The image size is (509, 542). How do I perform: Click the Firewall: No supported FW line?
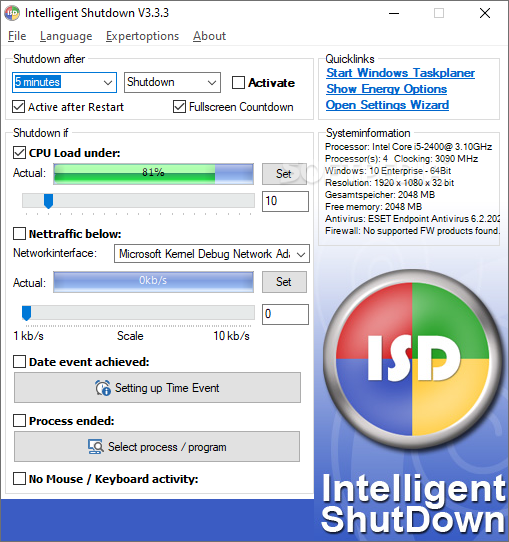[412, 231]
